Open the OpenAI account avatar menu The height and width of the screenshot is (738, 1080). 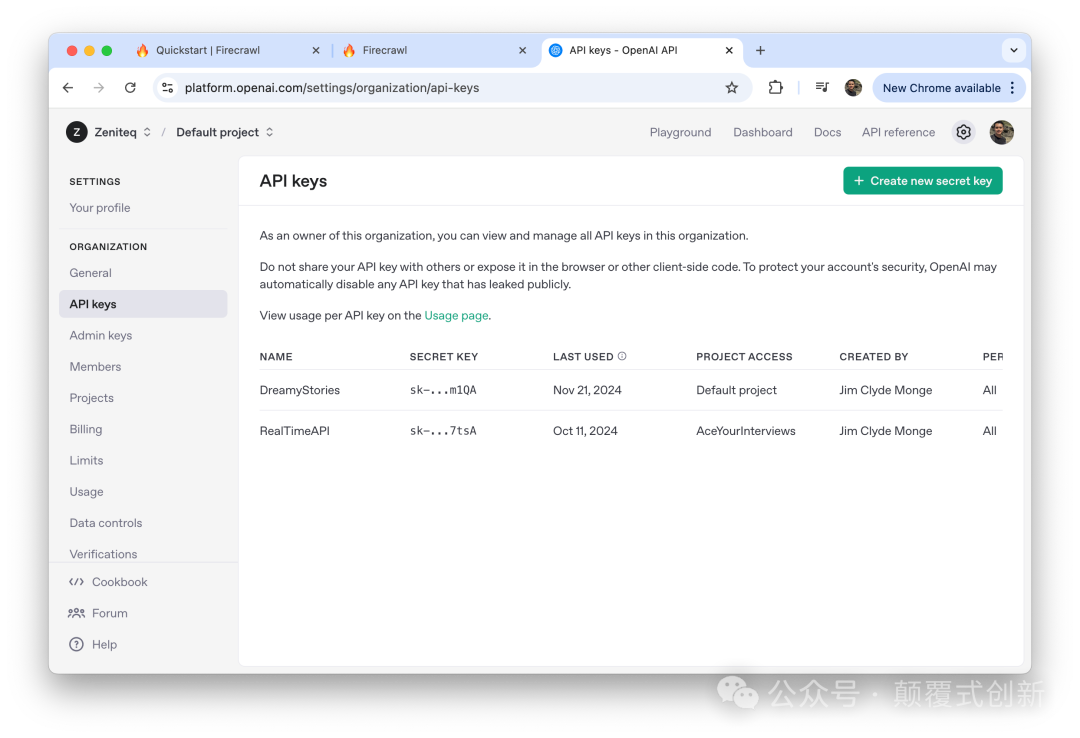coord(1001,132)
